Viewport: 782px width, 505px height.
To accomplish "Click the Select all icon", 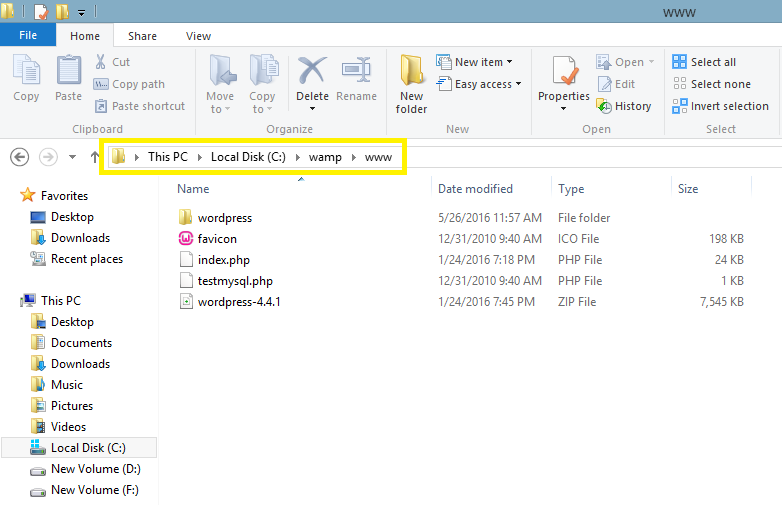I will pyautogui.click(x=679, y=62).
